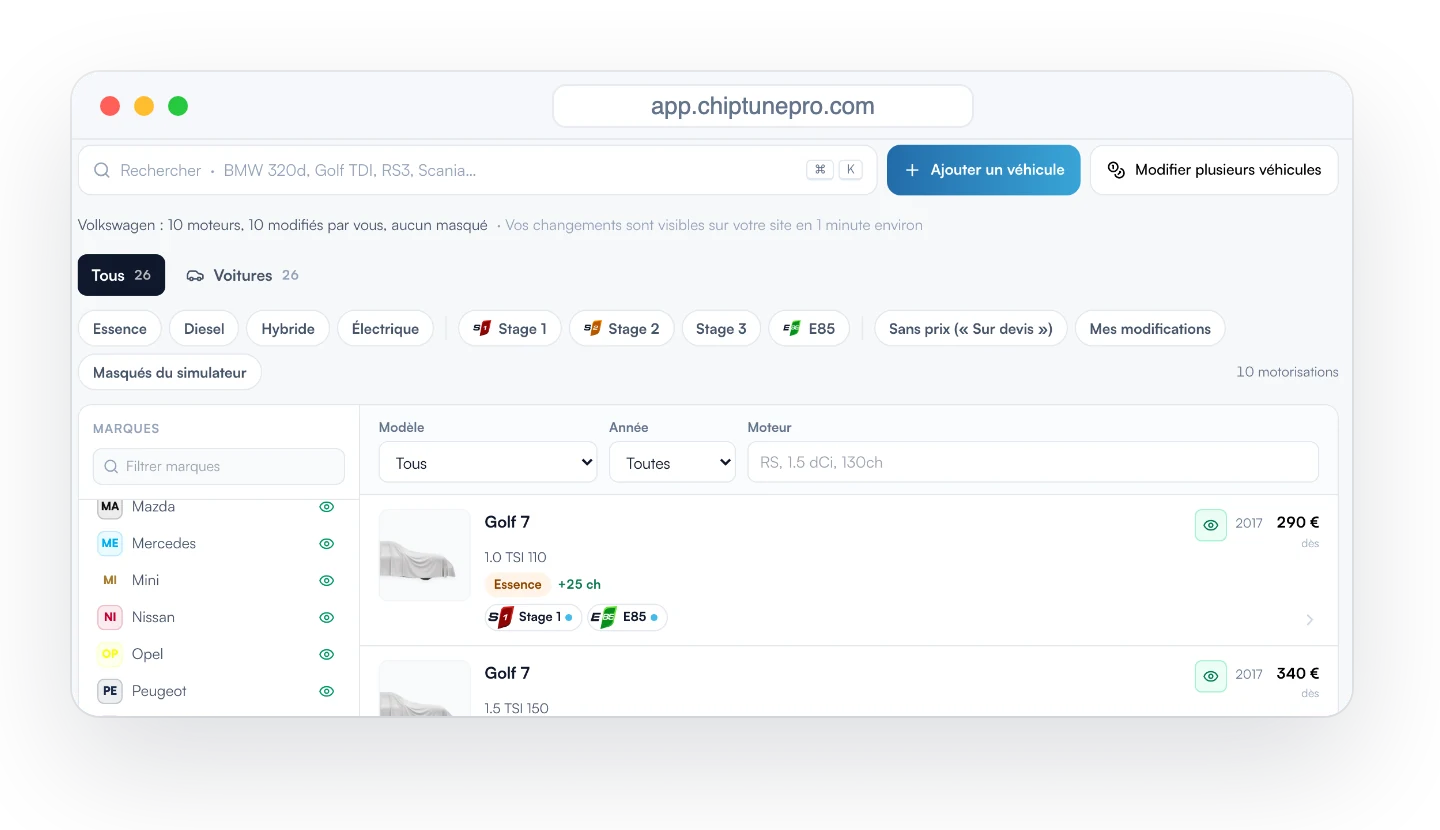Switch to the Voitures tab
Screen dimensions: 1440x830
click(x=242, y=275)
